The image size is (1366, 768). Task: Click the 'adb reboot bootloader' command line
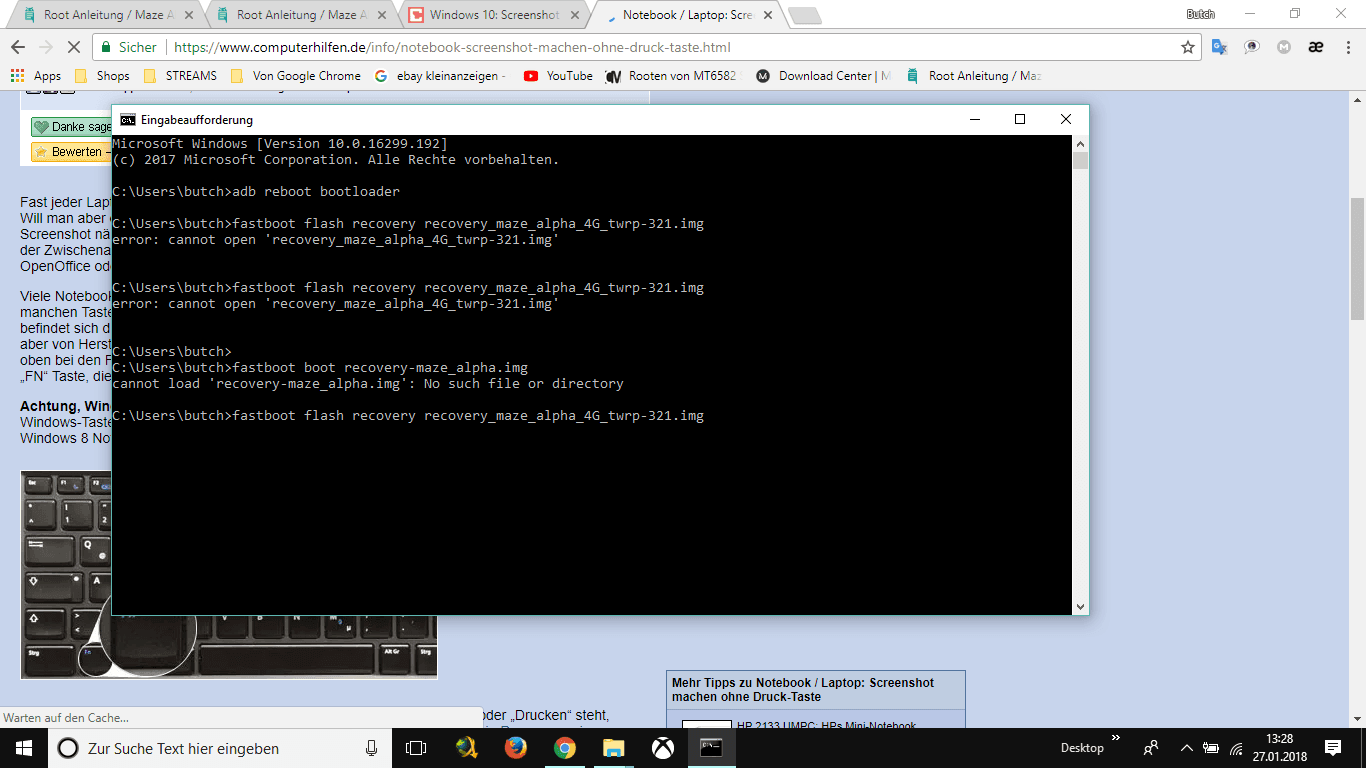[256, 192]
